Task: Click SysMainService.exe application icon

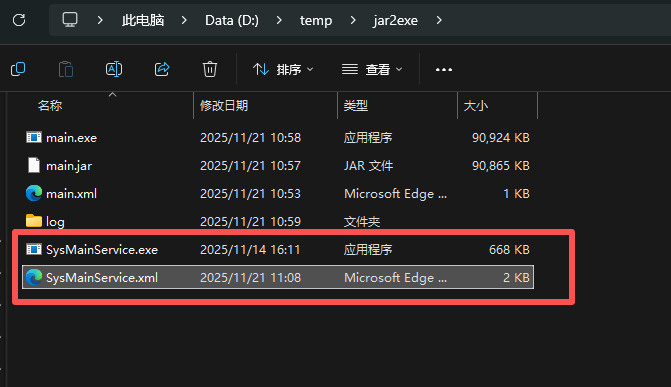Action: coord(34,249)
